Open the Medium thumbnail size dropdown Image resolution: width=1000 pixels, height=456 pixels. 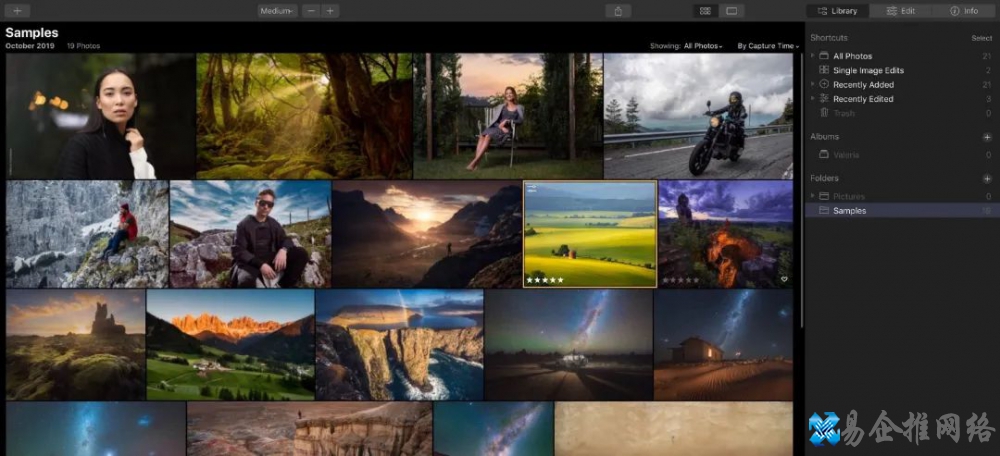[276, 11]
